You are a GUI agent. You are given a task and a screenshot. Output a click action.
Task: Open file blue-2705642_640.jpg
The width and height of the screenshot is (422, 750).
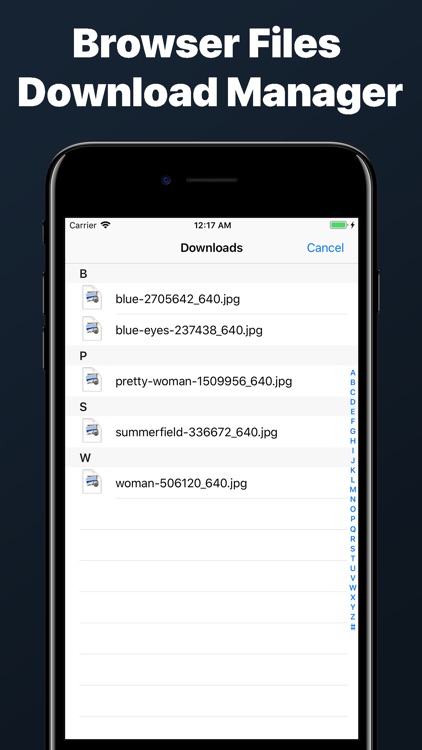click(211, 299)
